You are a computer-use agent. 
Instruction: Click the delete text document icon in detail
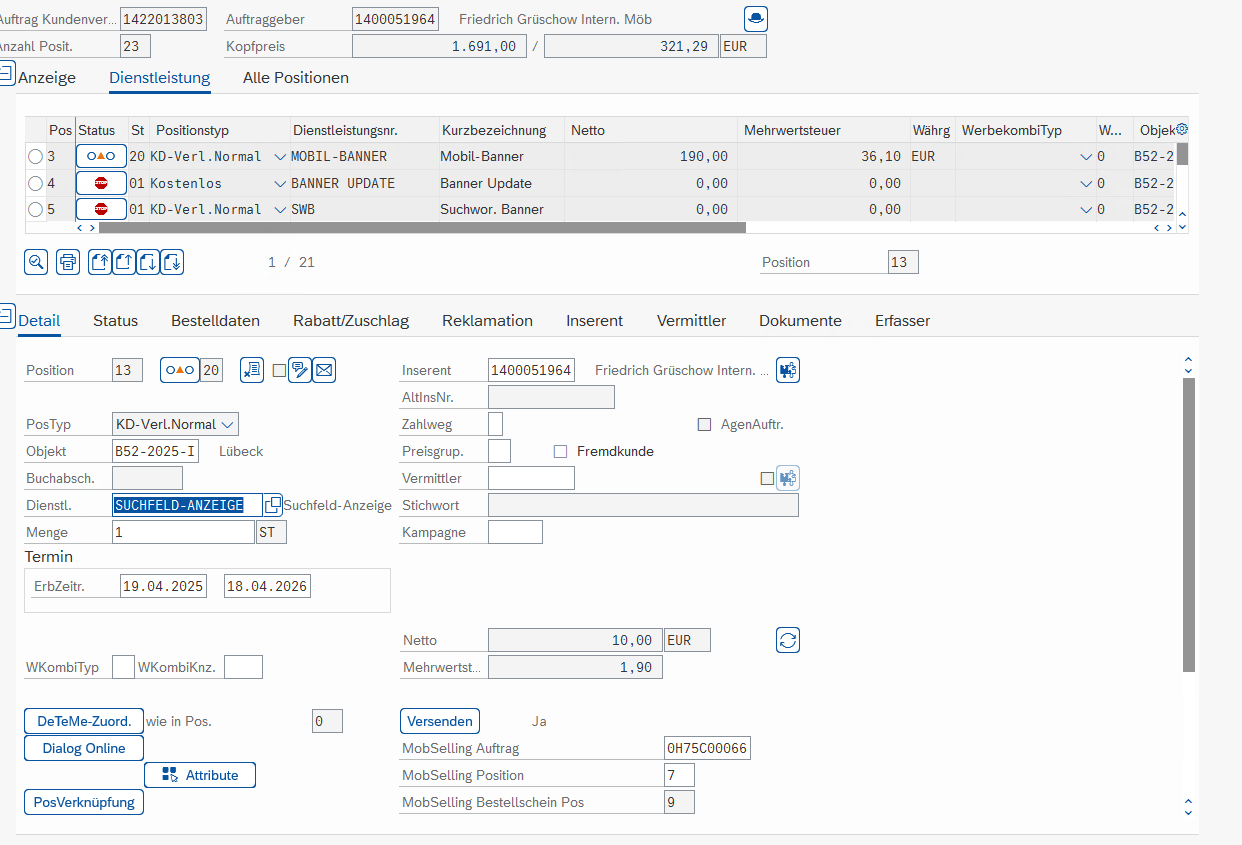(x=252, y=370)
